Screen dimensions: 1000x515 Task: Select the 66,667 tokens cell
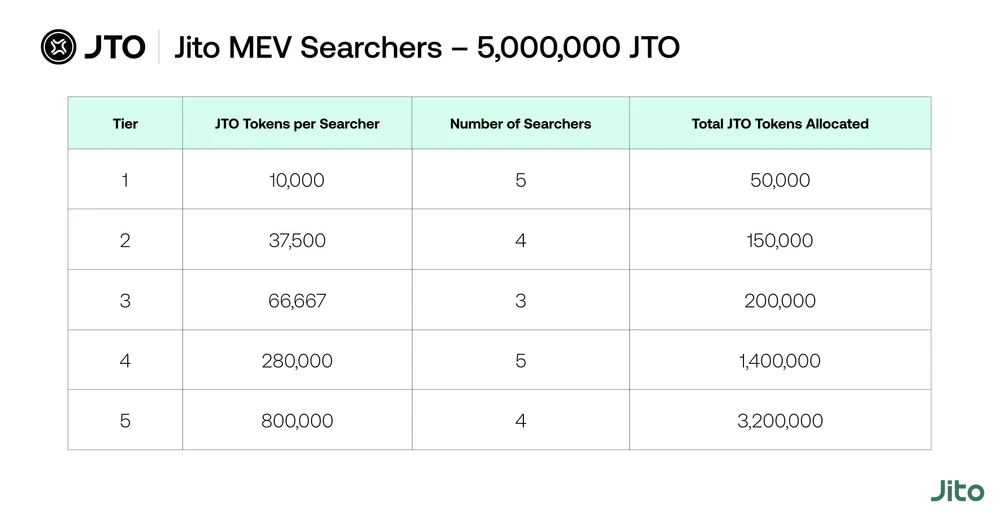point(297,301)
